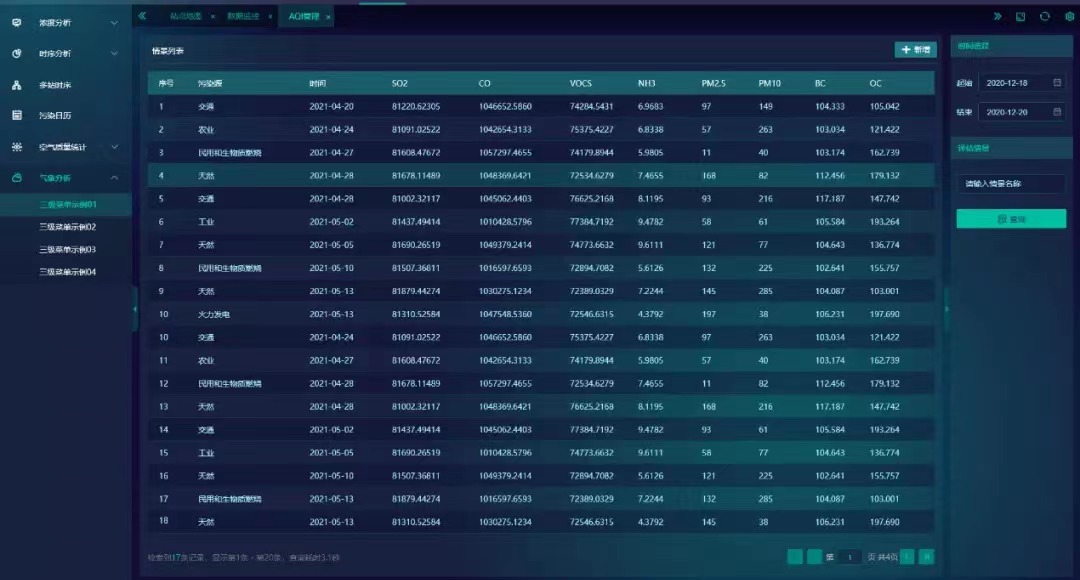Click the scenario name input field
Viewport: 1080px width, 580px height.
[x=1010, y=184]
